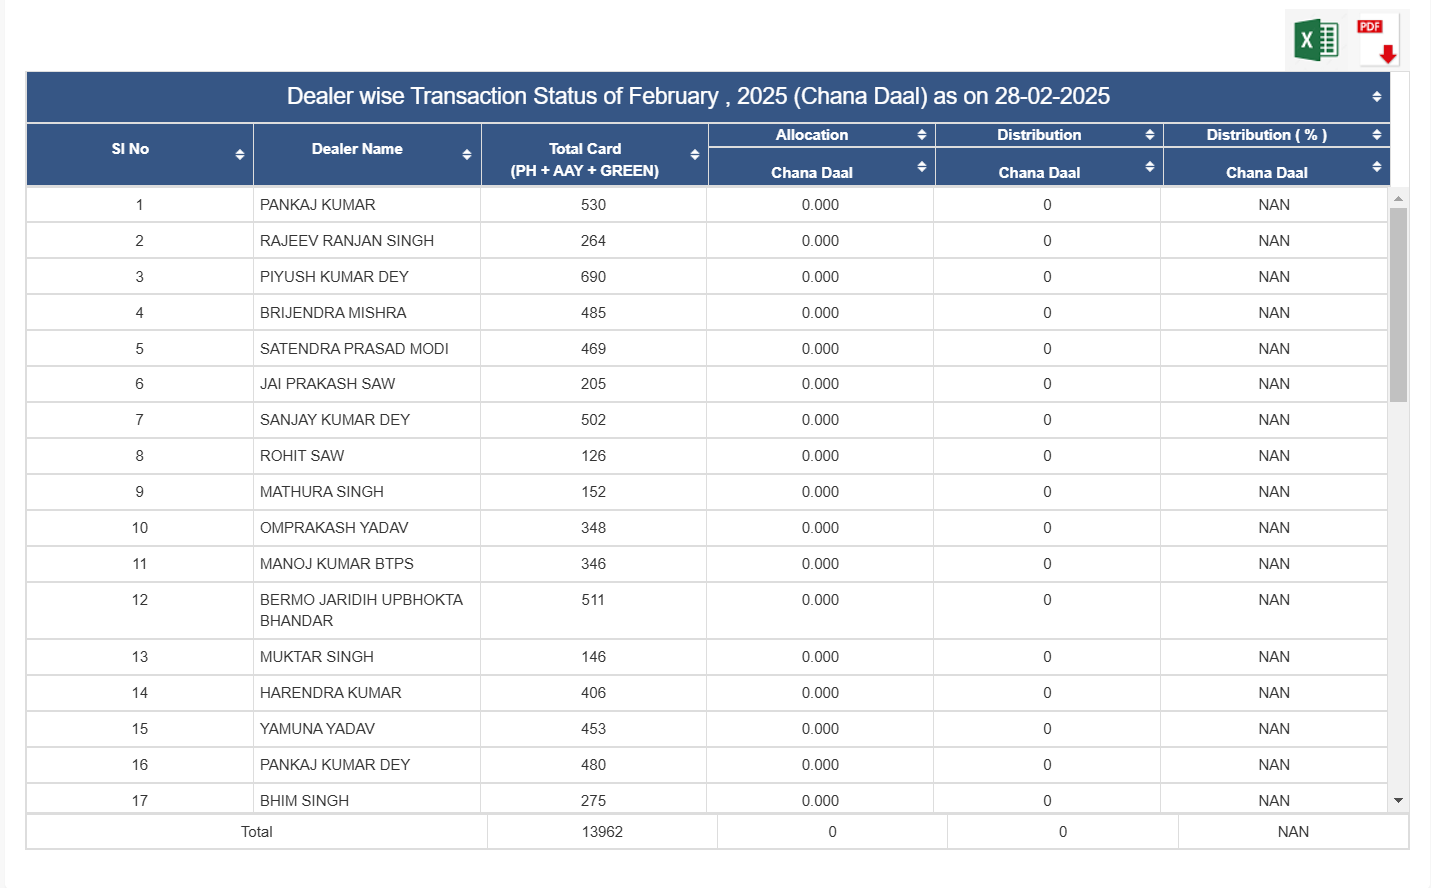
Task: Click total card value 264
Action: pos(593,241)
